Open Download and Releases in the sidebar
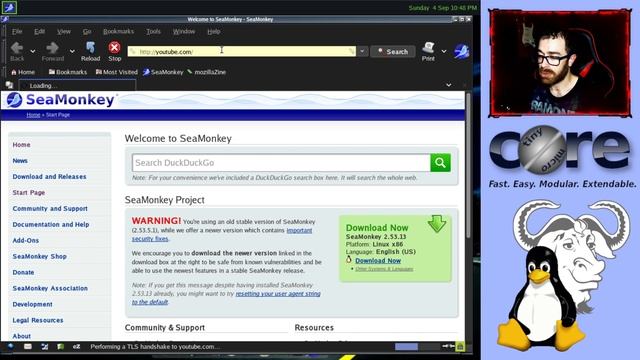The height and width of the screenshot is (360, 640). 49,177
